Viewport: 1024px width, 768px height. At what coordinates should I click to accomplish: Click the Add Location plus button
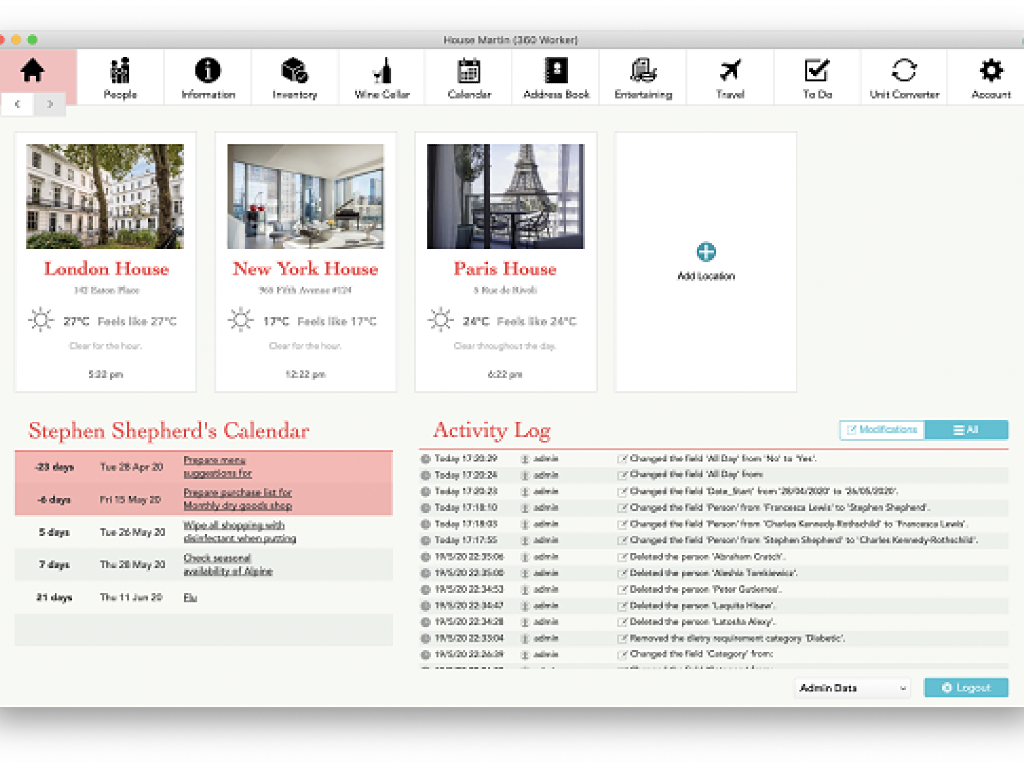click(x=706, y=252)
